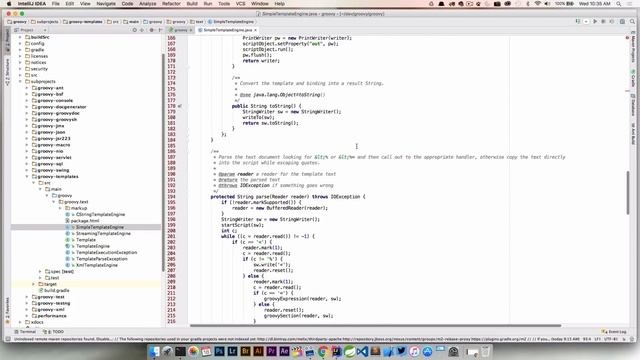This screenshot has height=360, width=640.
Task: Expand the target folder in groovy-templates
Action: coord(33,284)
